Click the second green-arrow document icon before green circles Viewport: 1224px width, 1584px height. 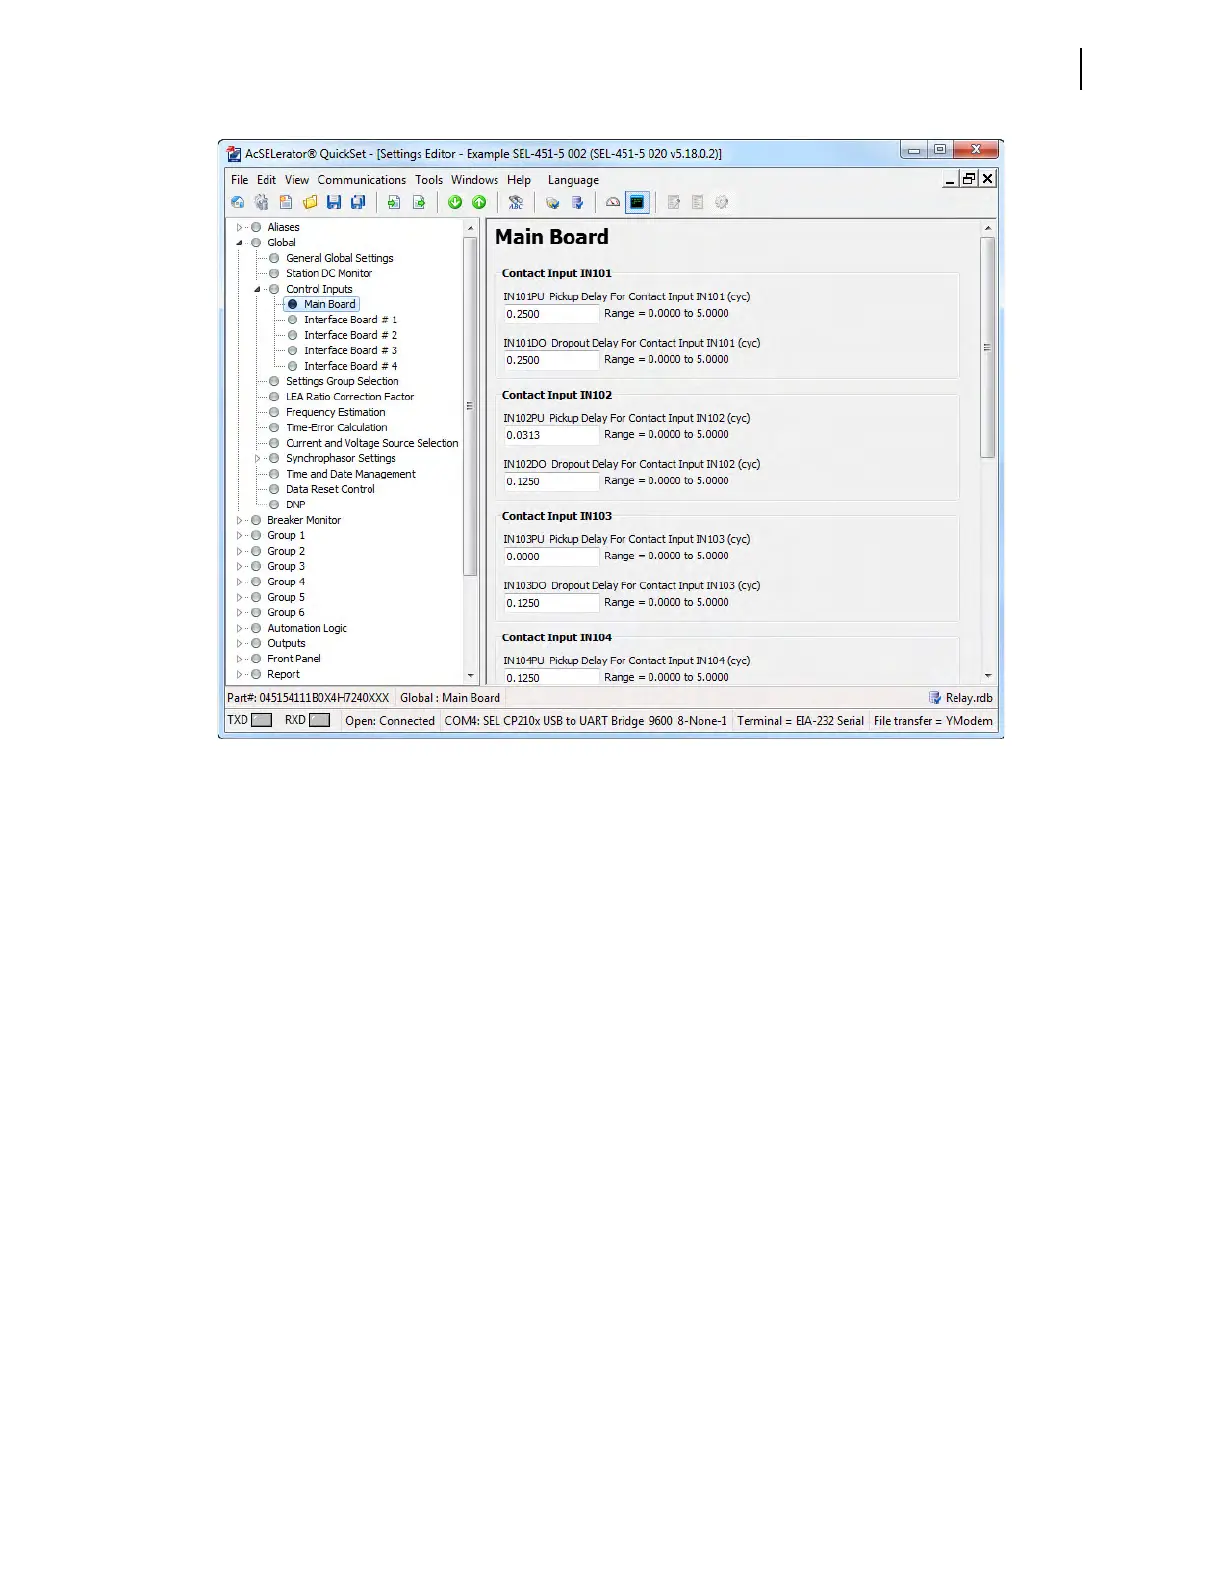coord(419,202)
